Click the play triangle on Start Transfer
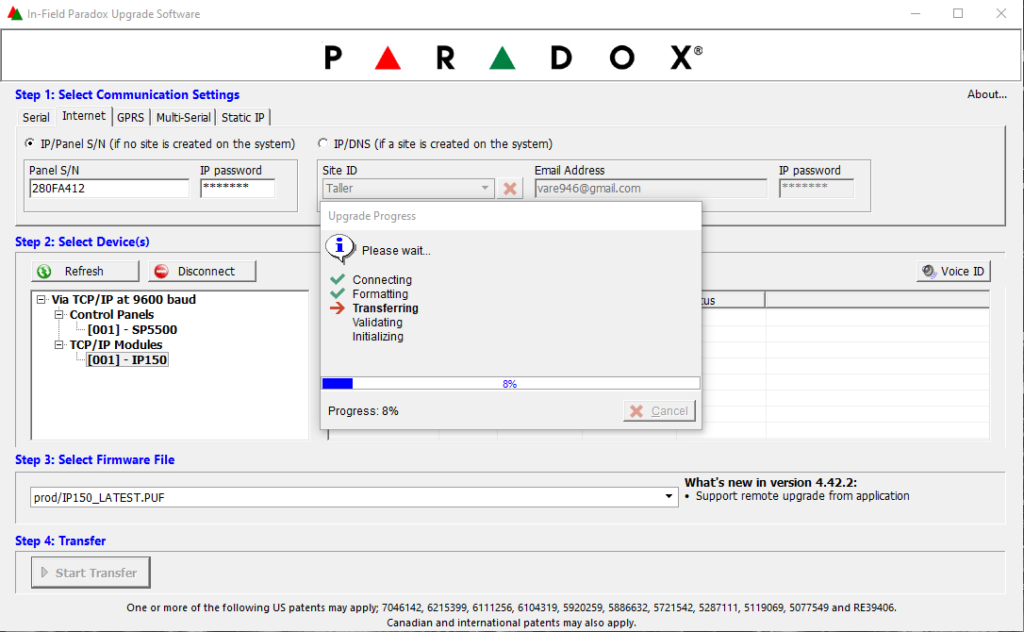 tap(44, 573)
